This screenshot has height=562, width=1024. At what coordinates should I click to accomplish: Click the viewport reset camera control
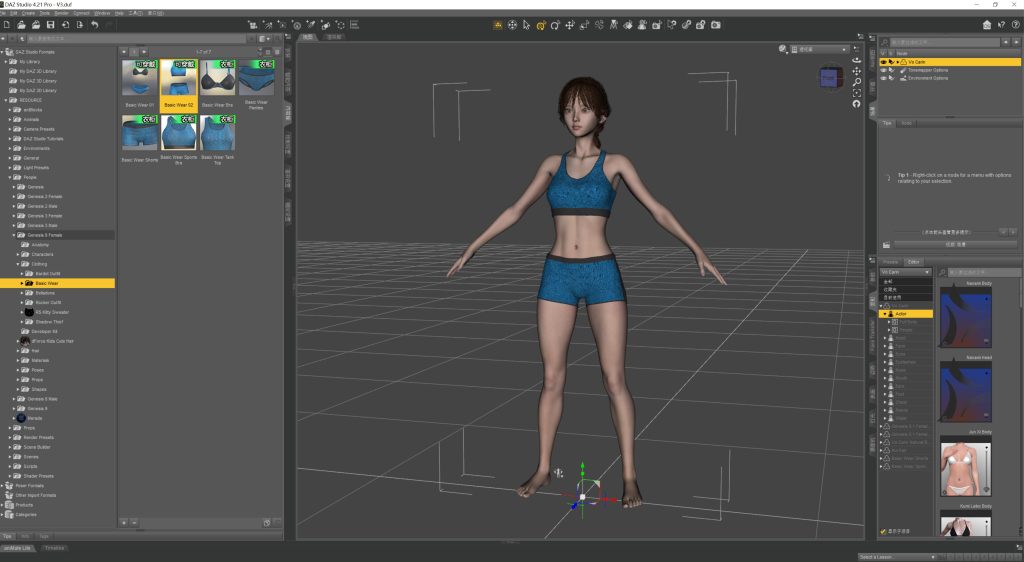pos(856,104)
